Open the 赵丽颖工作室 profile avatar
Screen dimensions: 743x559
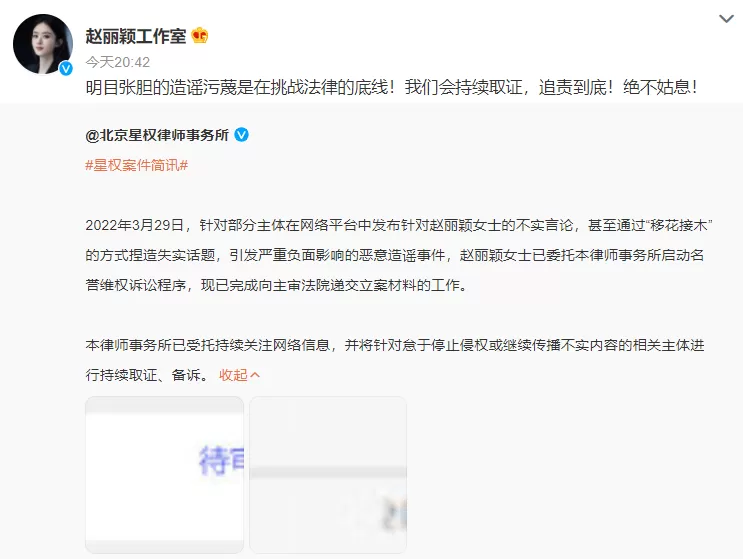pos(43,44)
